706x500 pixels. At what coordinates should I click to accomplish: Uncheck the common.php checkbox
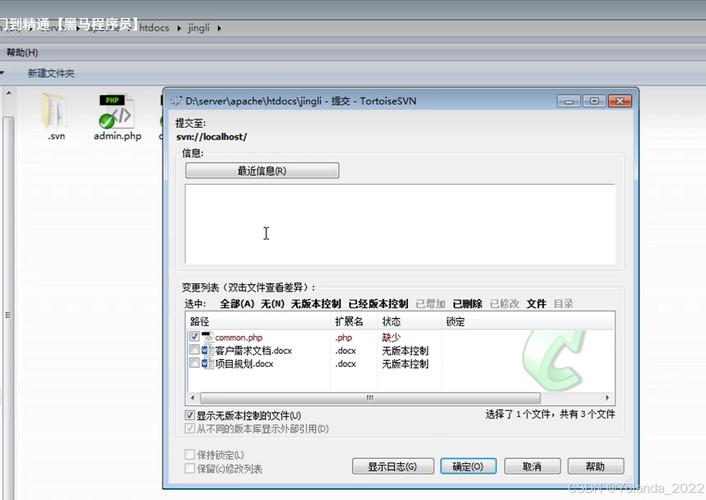[x=194, y=336]
